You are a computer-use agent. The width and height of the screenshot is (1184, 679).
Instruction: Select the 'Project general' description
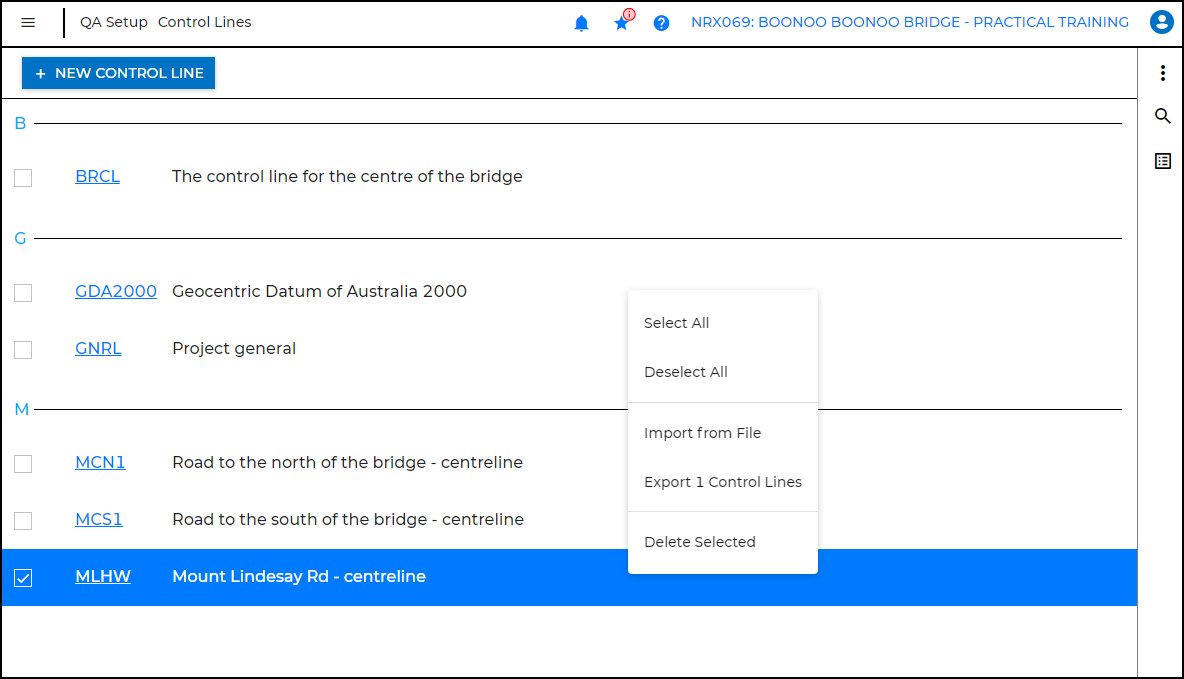pyautogui.click(x=234, y=349)
